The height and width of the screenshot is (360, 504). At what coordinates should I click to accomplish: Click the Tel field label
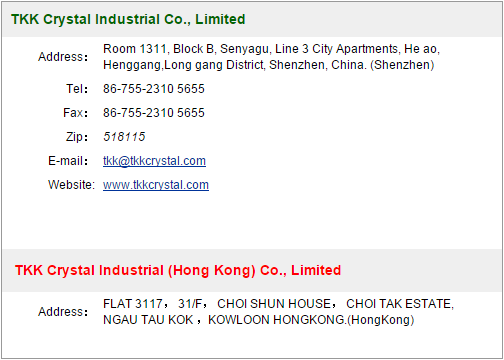pos(77,89)
